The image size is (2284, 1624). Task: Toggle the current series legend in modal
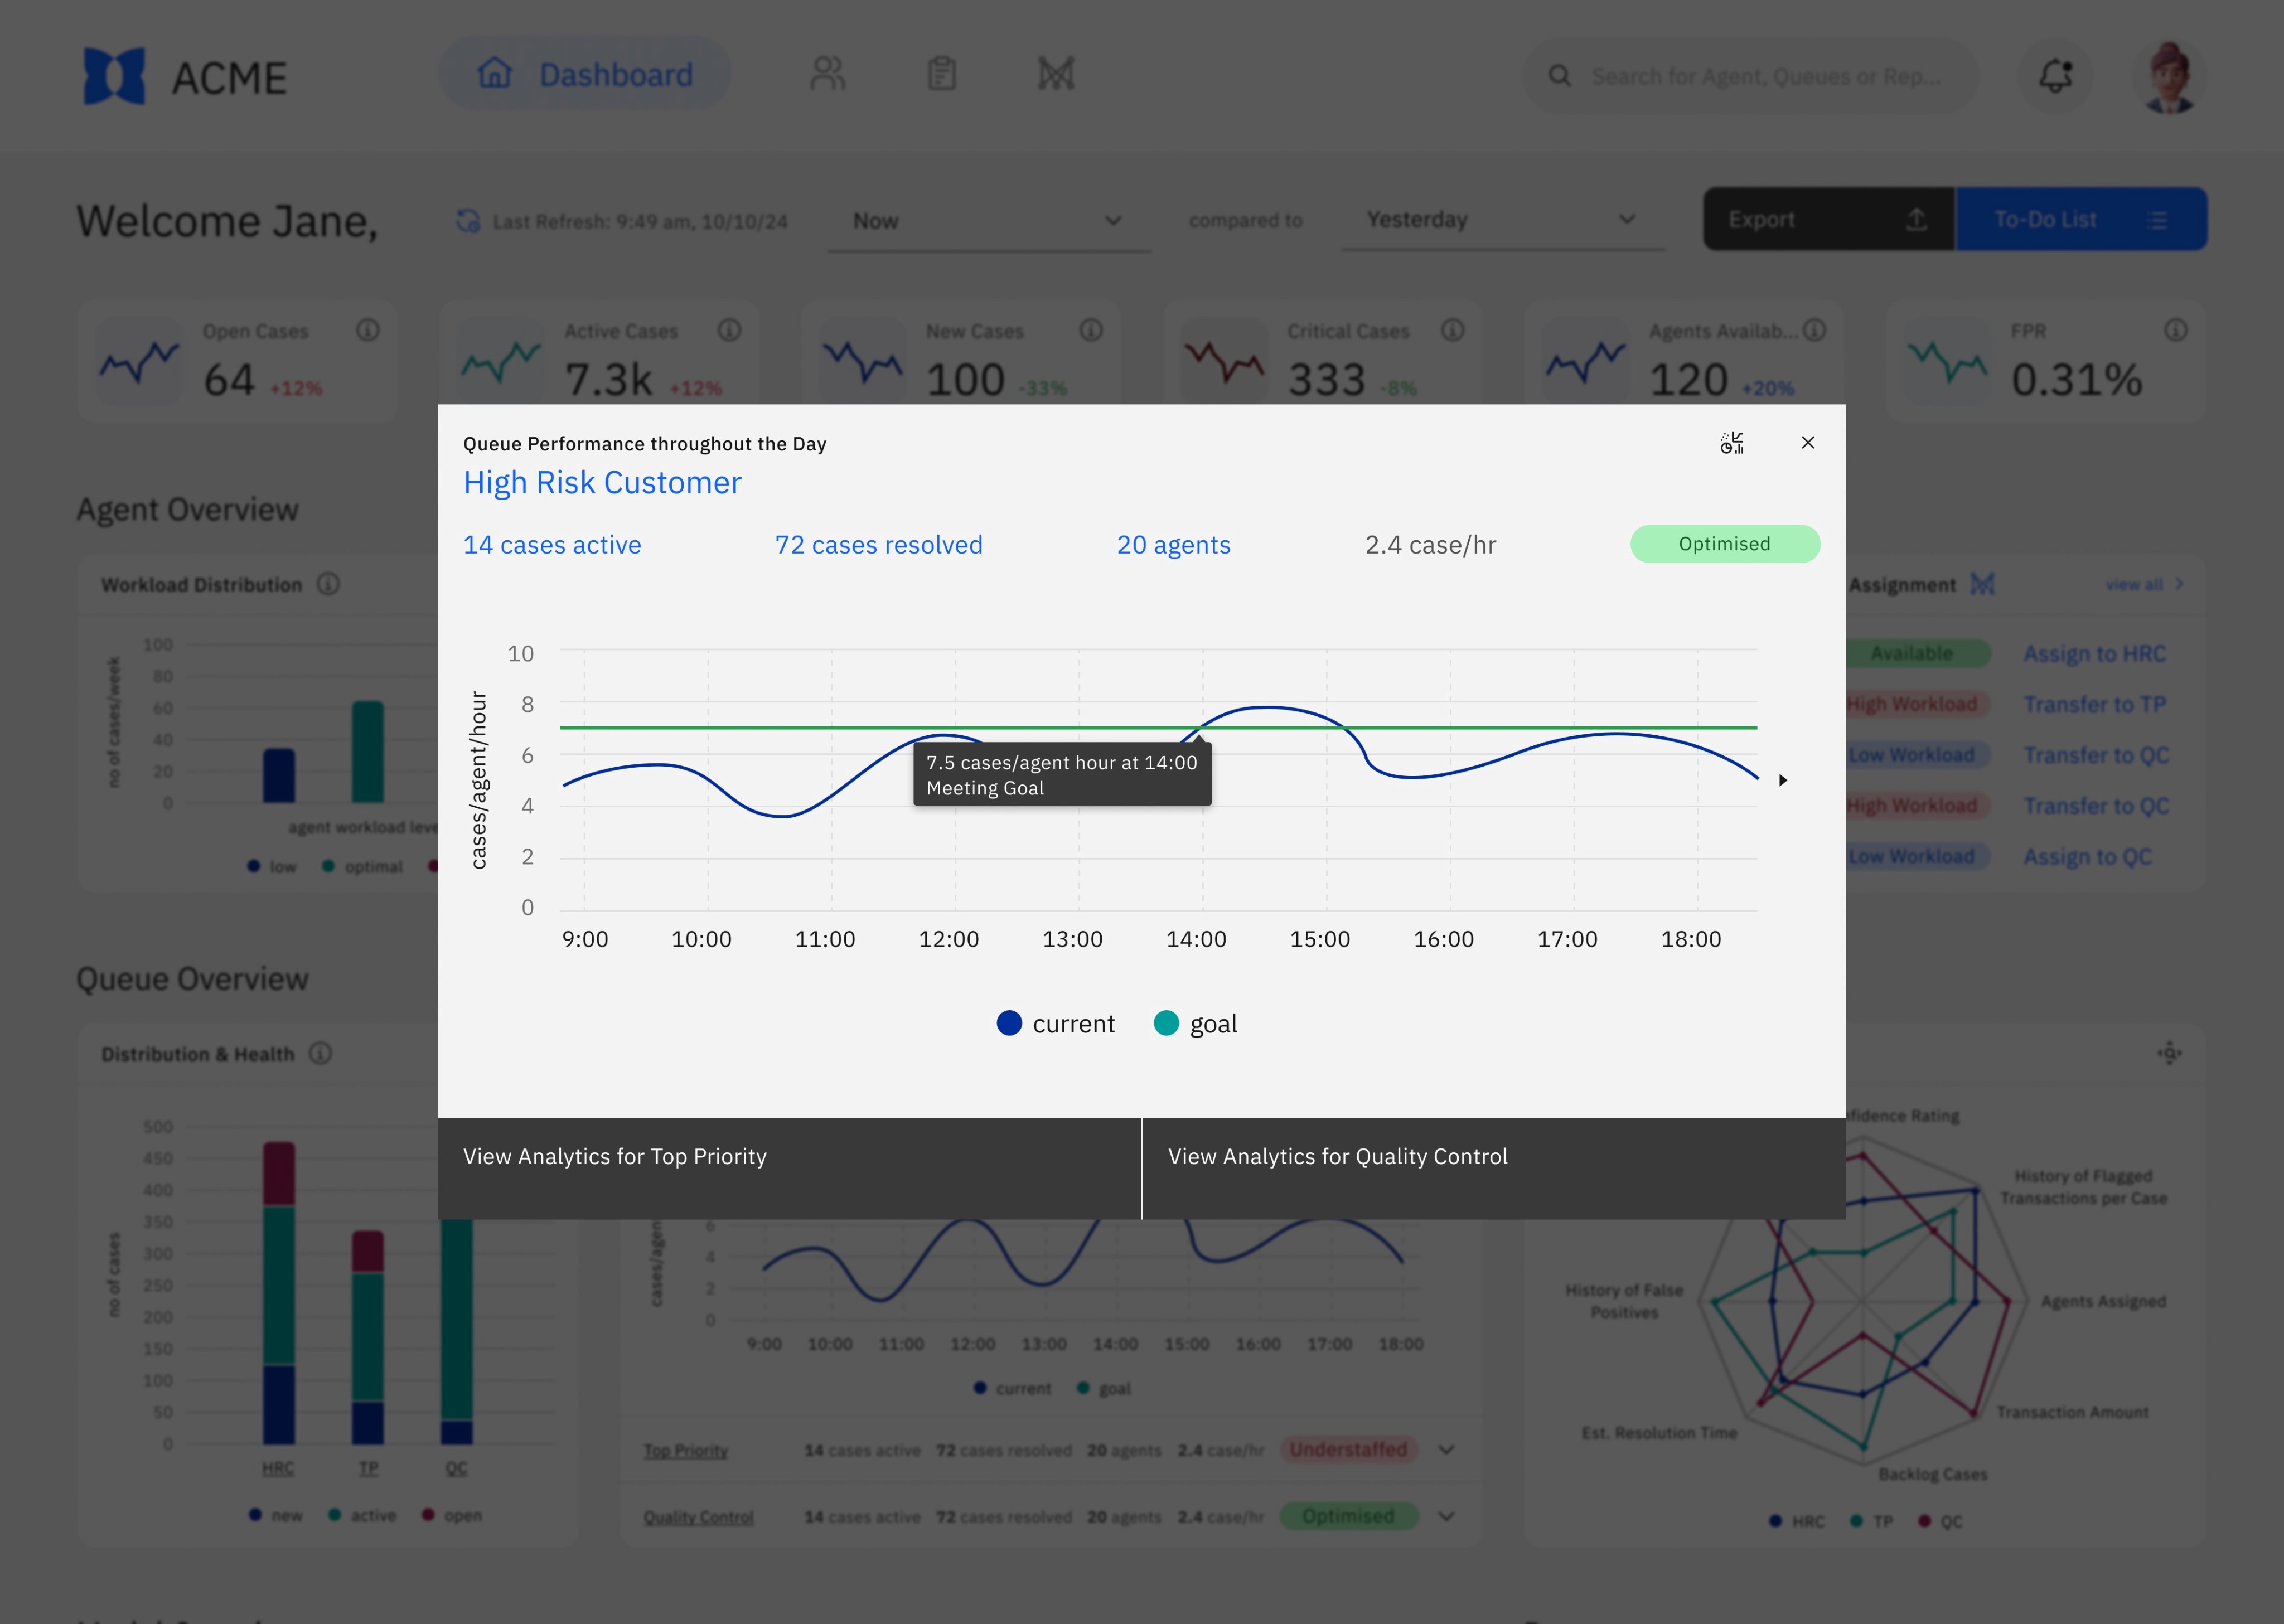[x=1056, y=1024]
